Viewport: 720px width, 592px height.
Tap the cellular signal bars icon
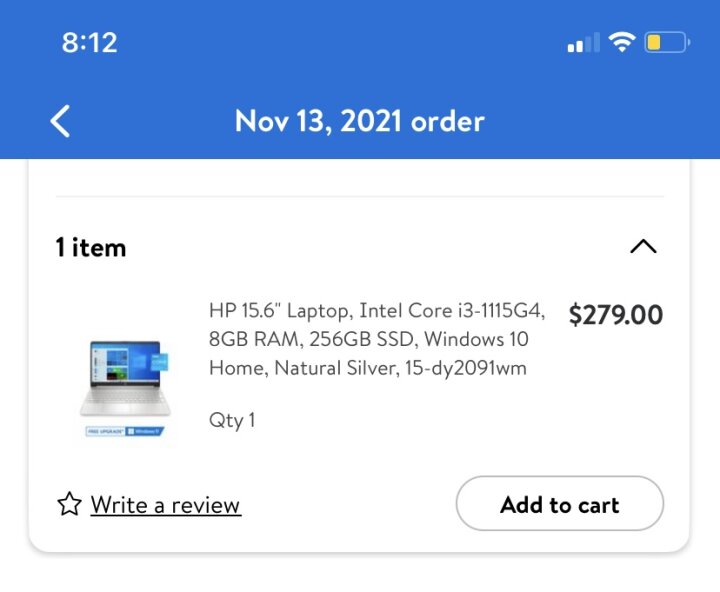tap(584, 43)
